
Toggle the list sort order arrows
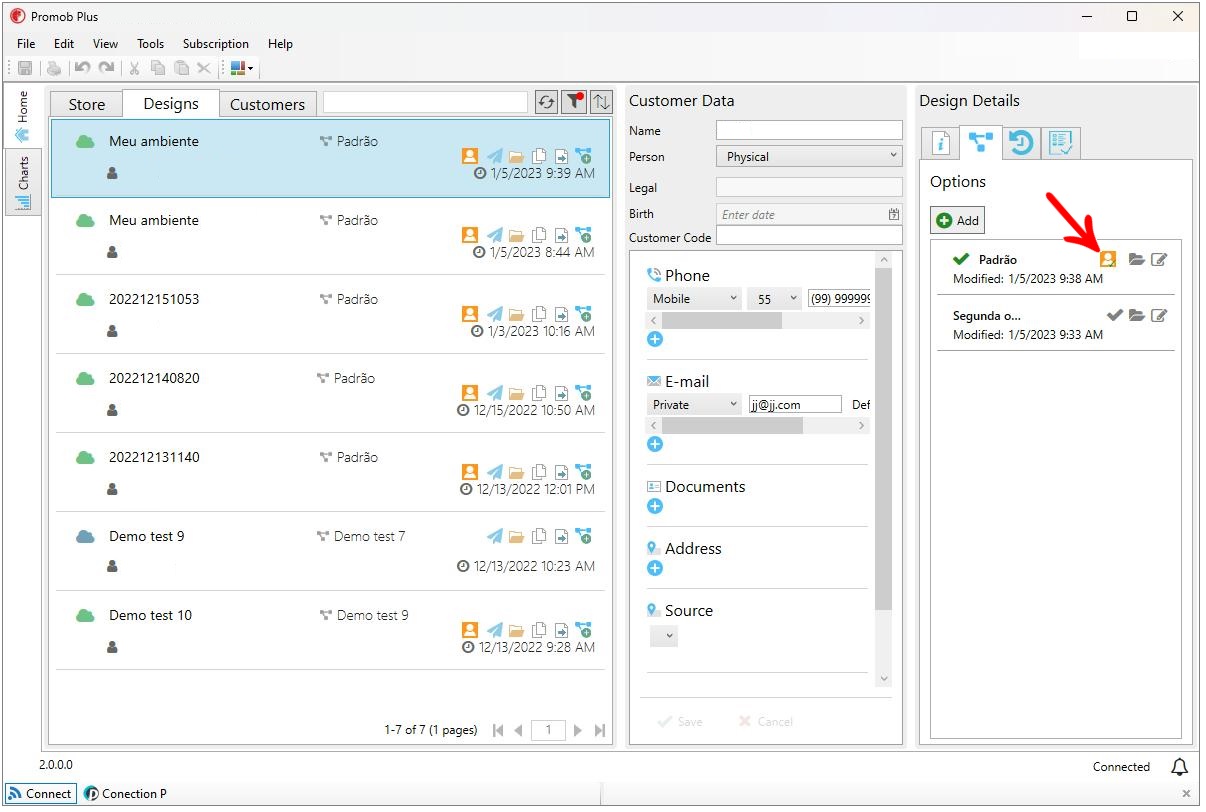click(601, 101)
